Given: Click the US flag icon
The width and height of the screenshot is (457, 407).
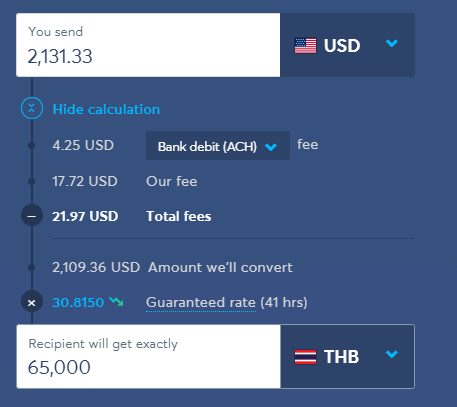Looking at the screenshot, I should coord(305,45).
